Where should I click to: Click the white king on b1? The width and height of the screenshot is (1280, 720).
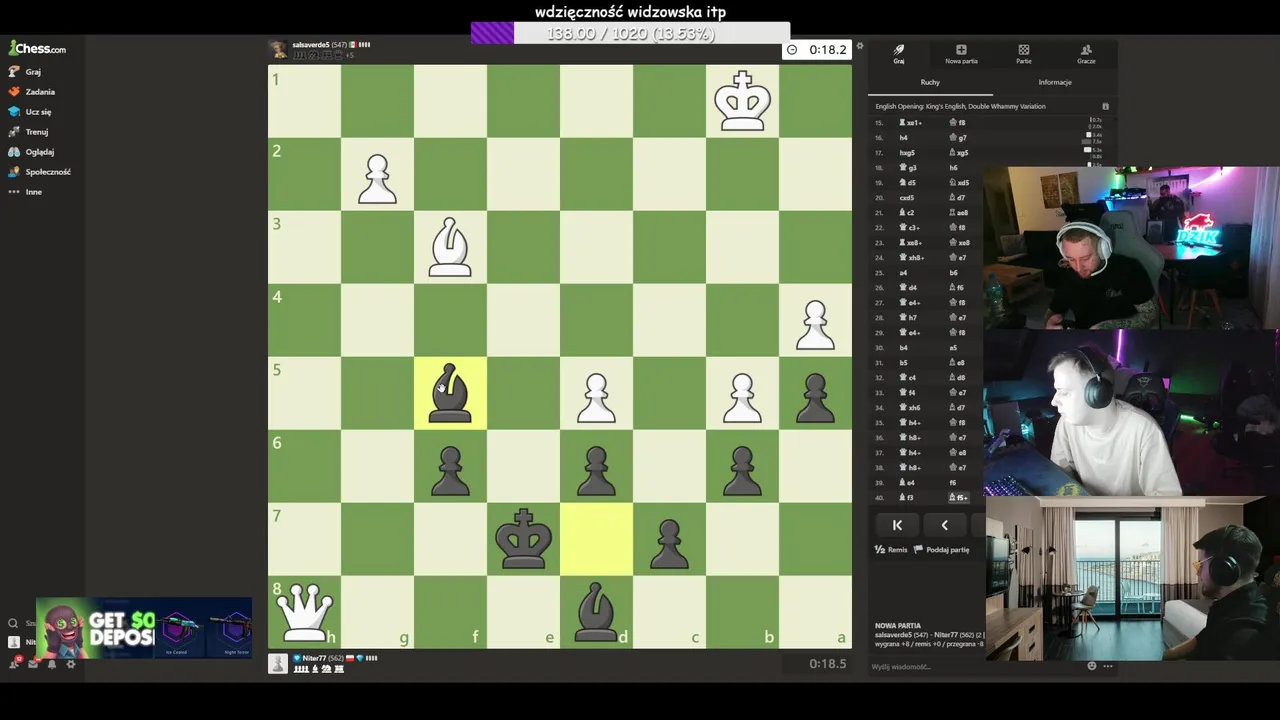742,101
